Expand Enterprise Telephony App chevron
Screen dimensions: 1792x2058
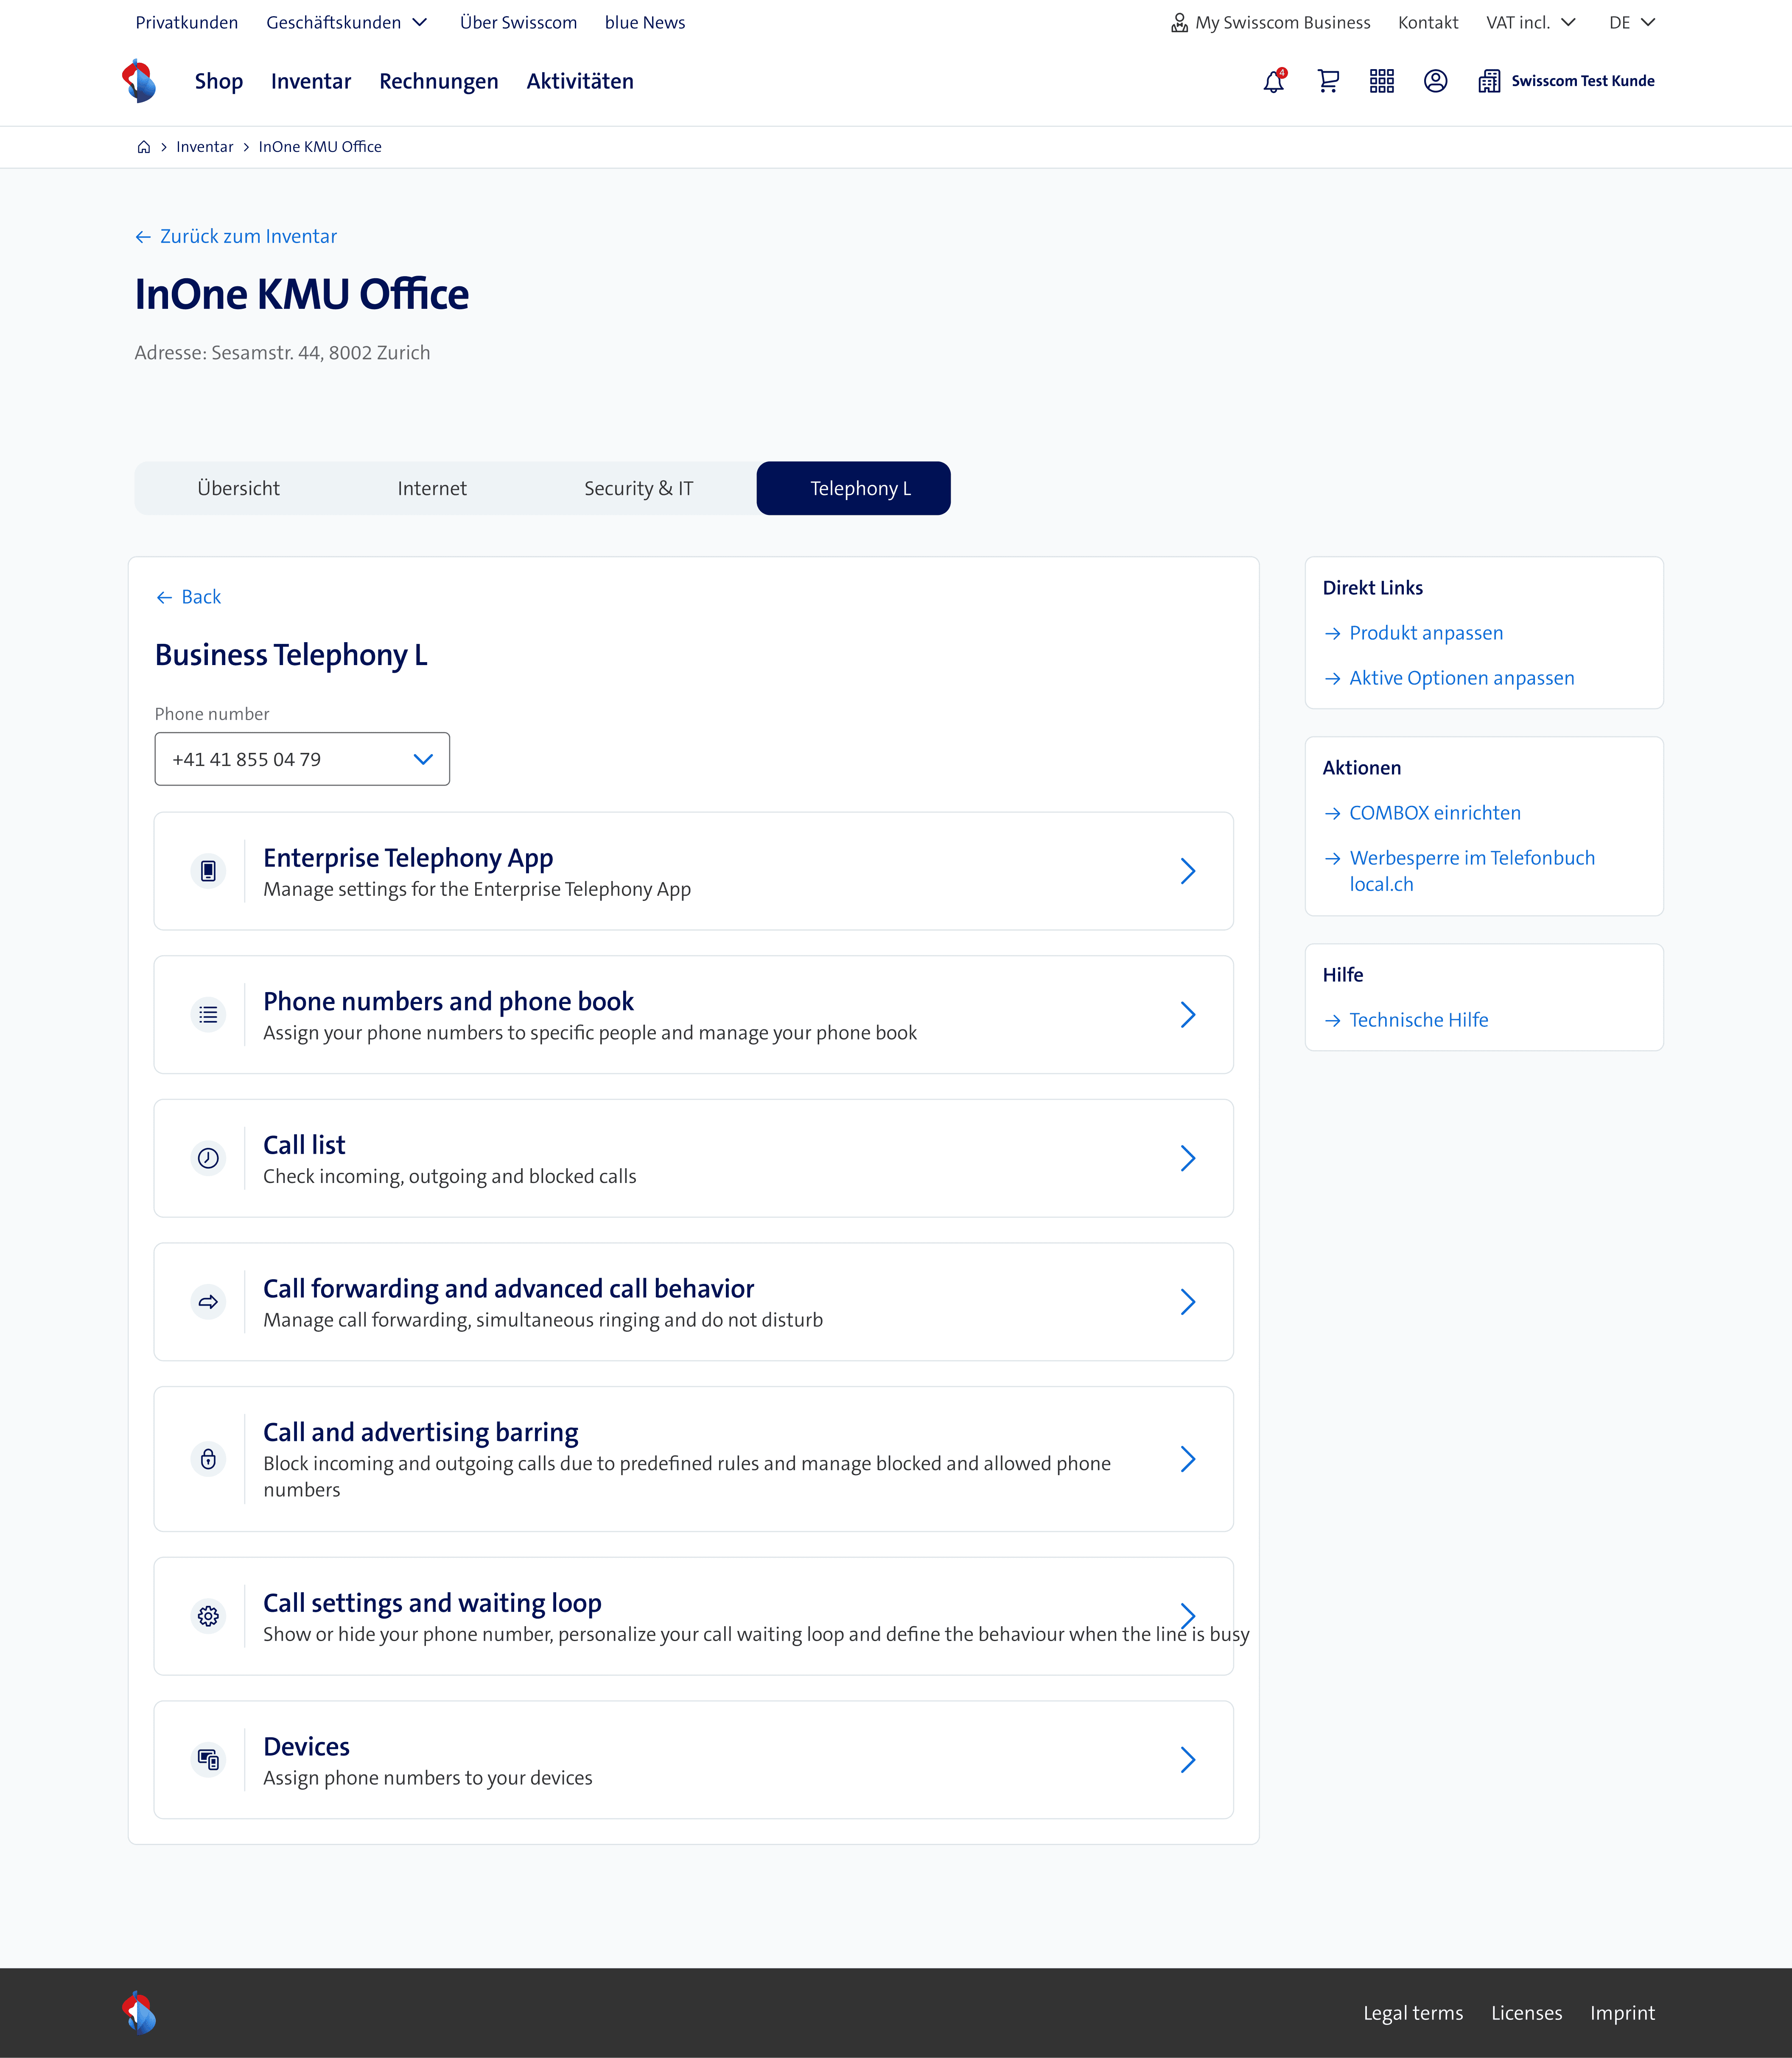(1188, 871)
